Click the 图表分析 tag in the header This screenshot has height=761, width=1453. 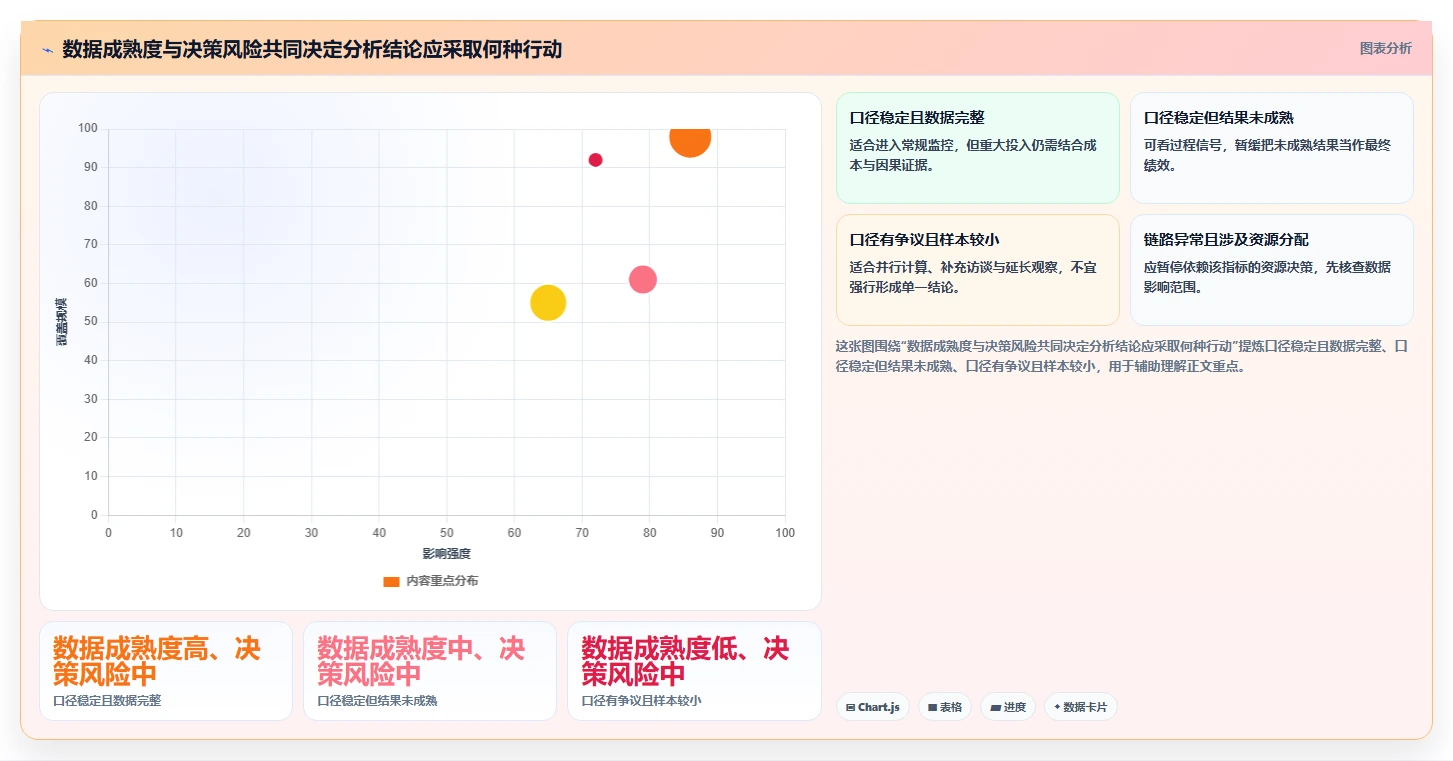(1385, 48)
